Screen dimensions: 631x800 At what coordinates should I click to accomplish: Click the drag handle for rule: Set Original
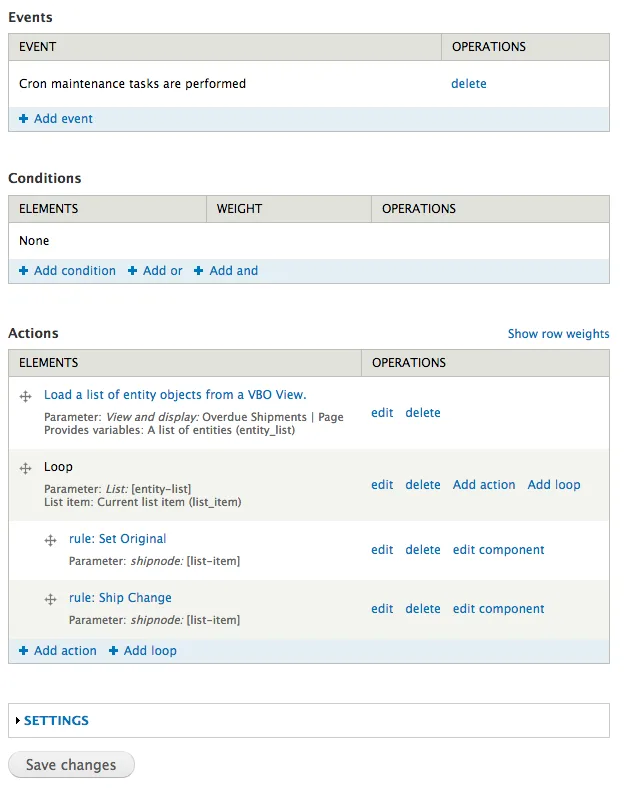coord(51,540)
